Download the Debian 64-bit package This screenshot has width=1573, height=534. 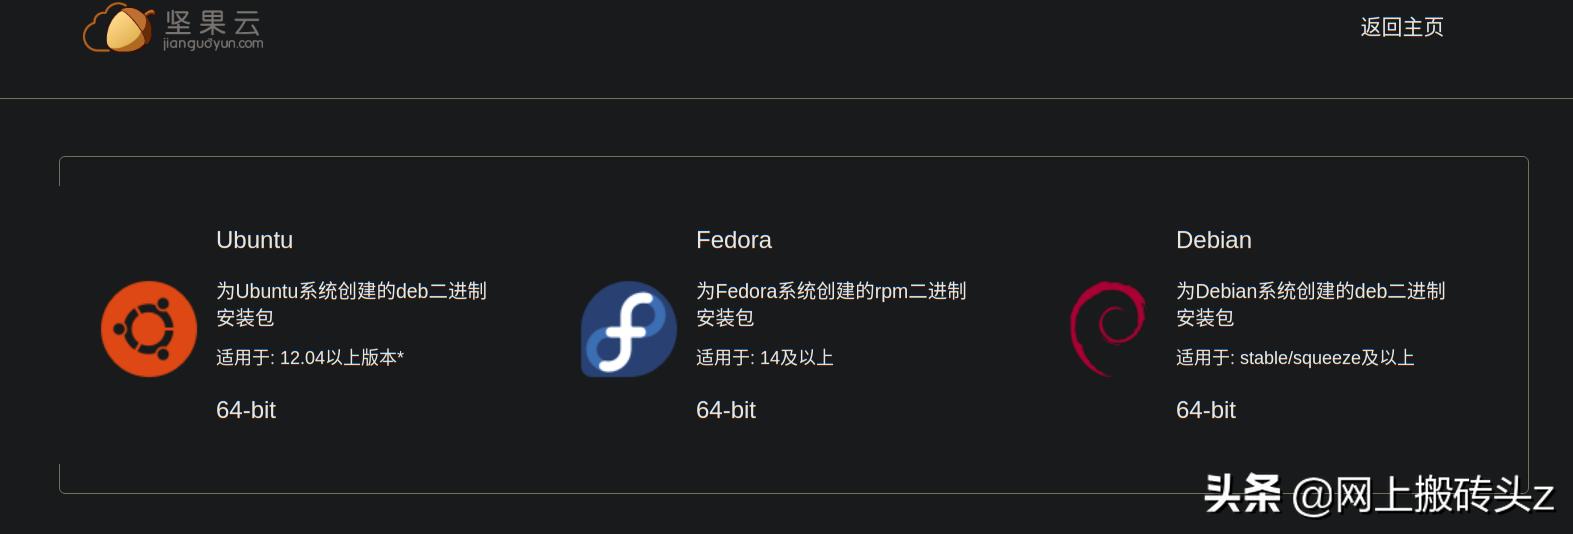coord(1206,410)
